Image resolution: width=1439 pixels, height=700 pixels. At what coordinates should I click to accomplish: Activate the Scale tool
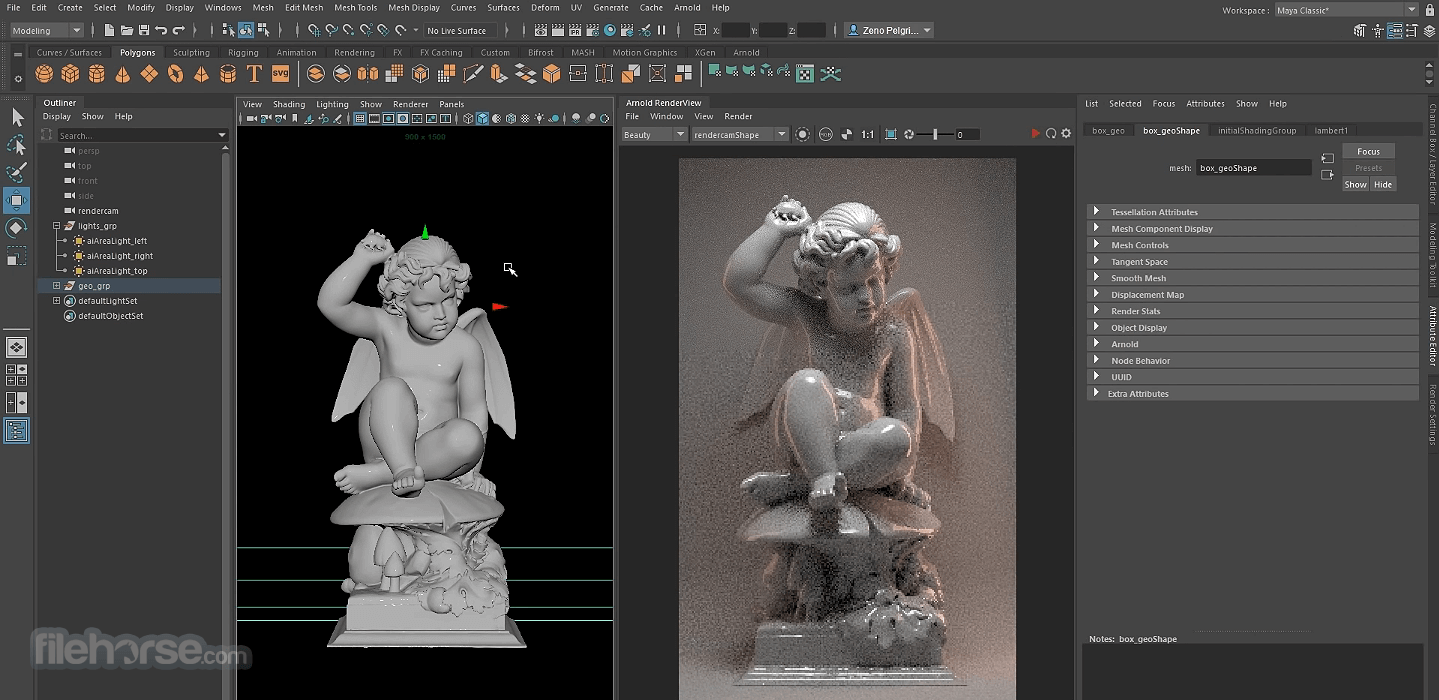coord(17,257)
